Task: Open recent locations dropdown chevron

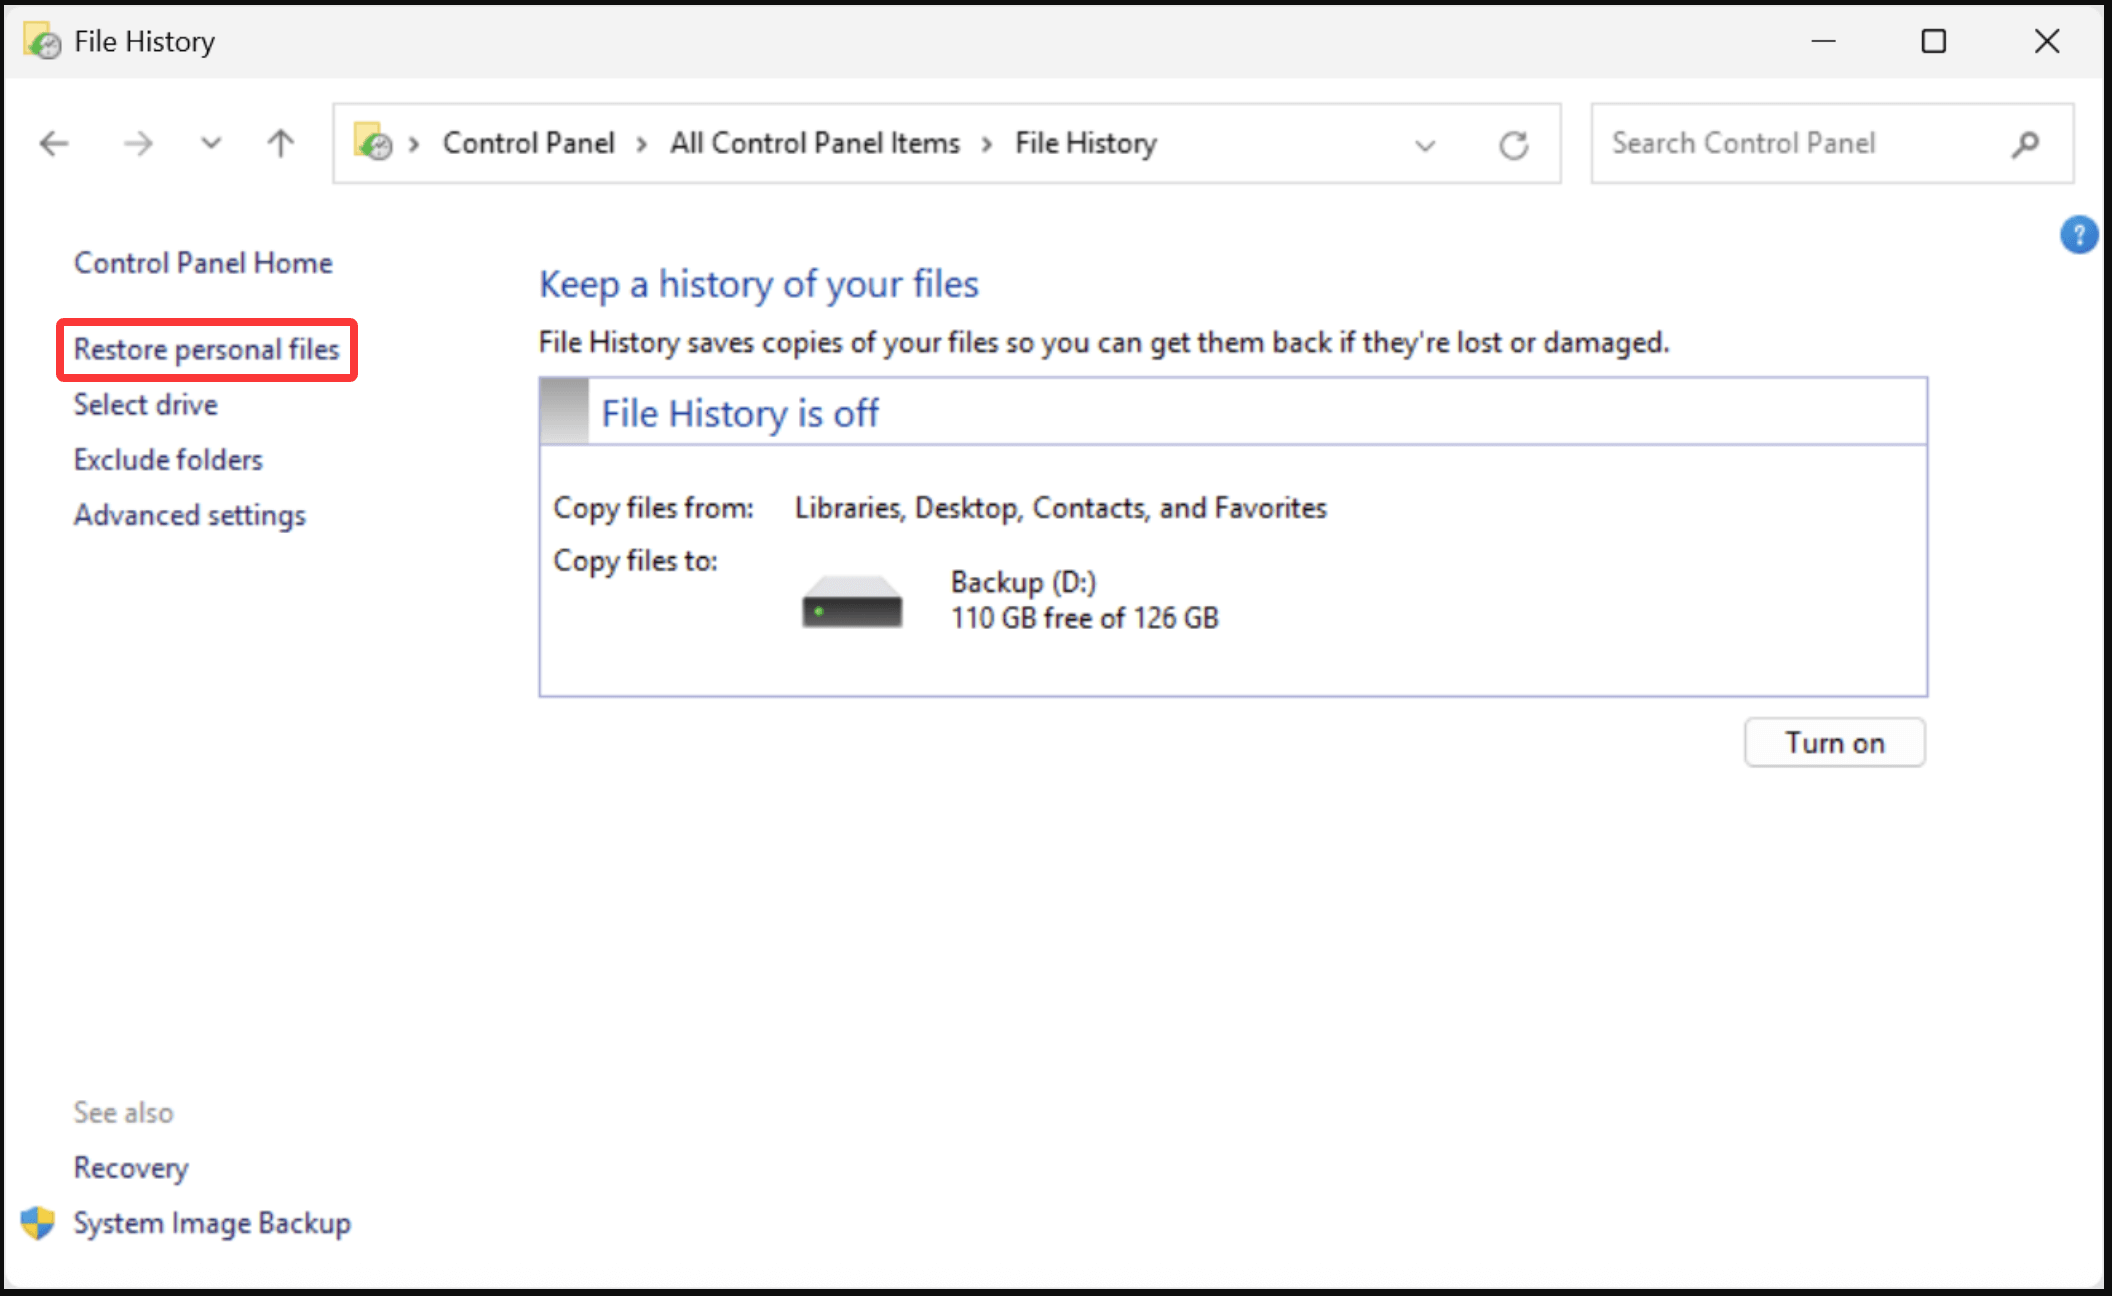Action: click(210, 143)
